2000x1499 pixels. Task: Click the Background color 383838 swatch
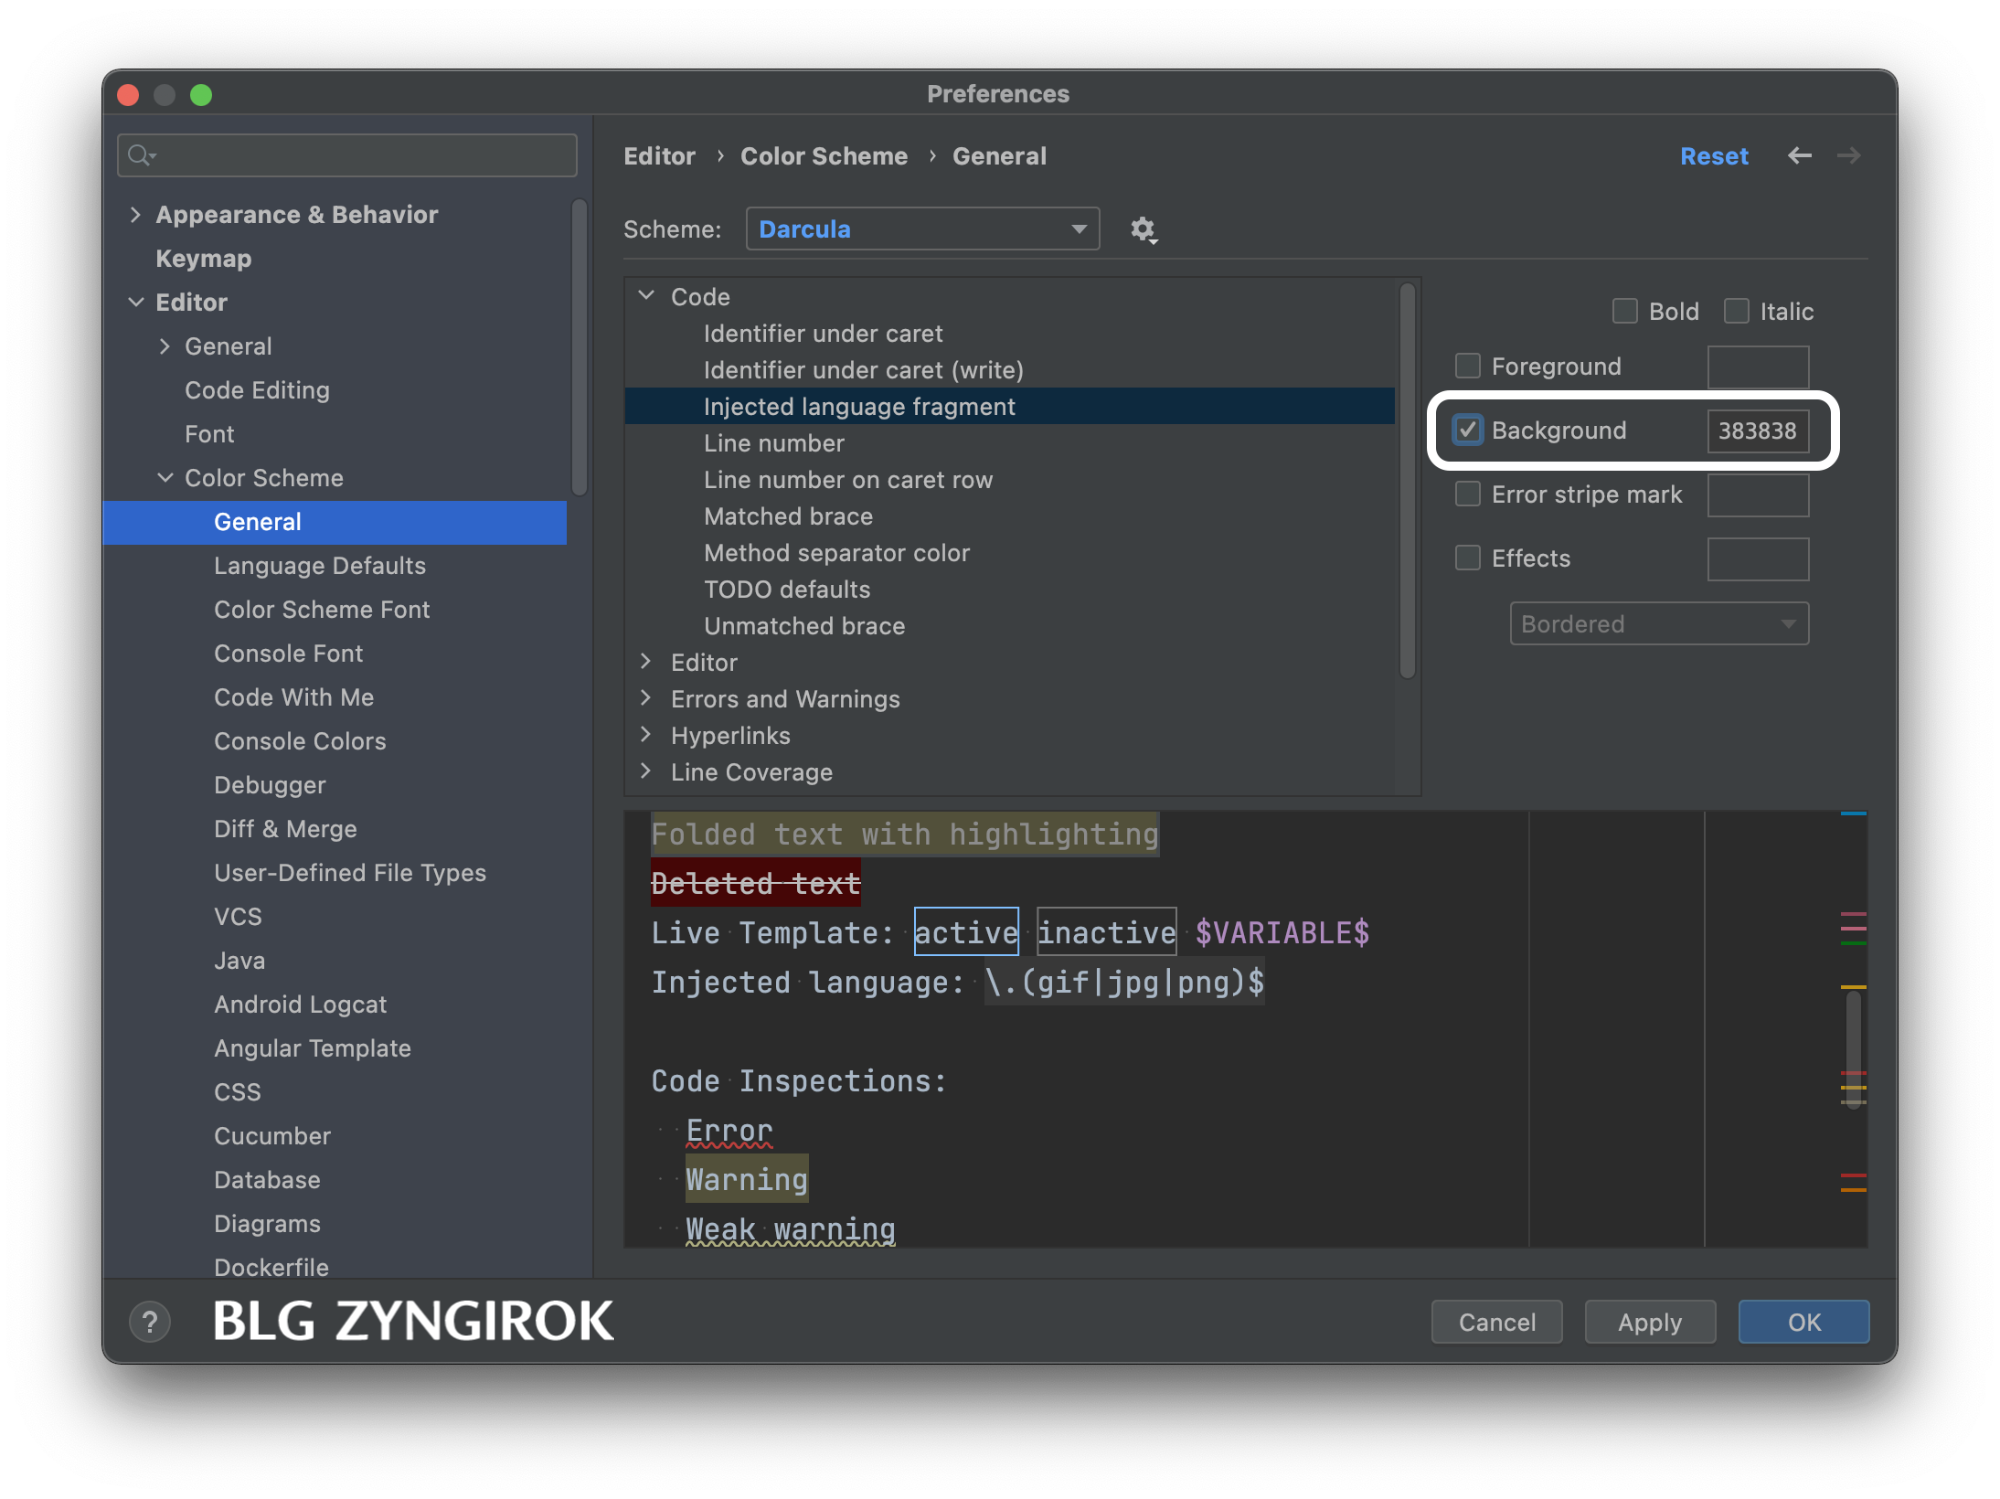(1757, 430)
